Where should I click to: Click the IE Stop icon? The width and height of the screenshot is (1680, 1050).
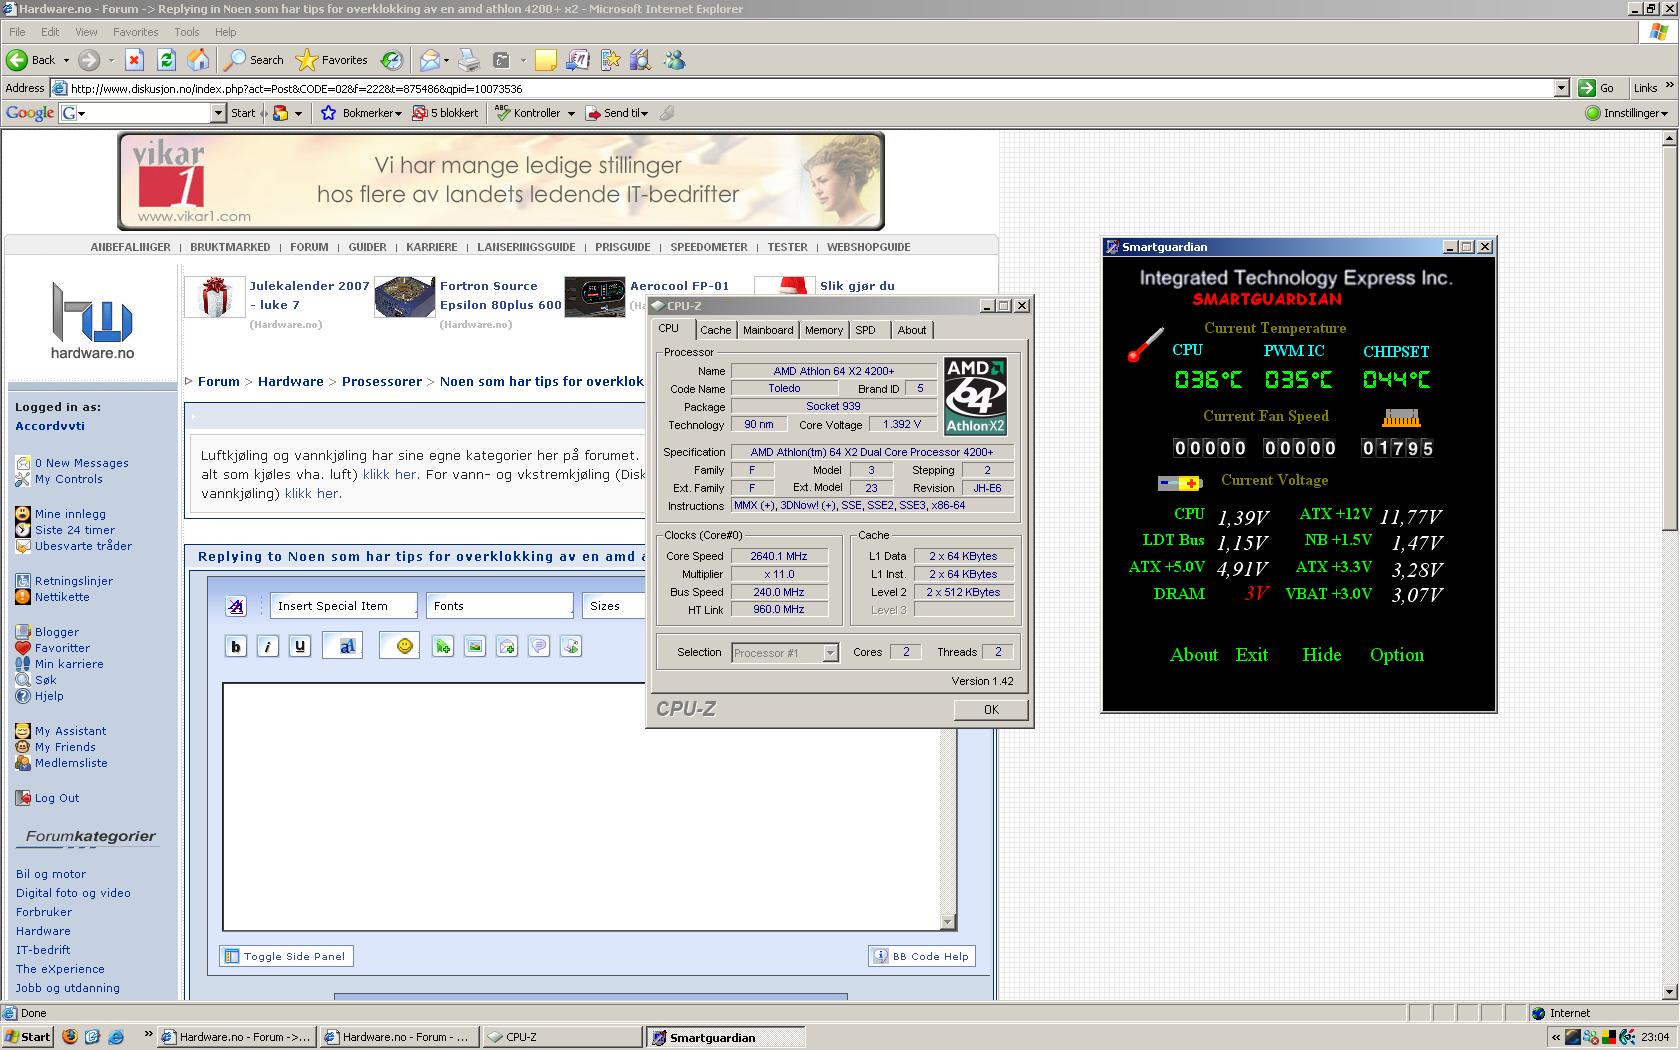click(134, 60)
